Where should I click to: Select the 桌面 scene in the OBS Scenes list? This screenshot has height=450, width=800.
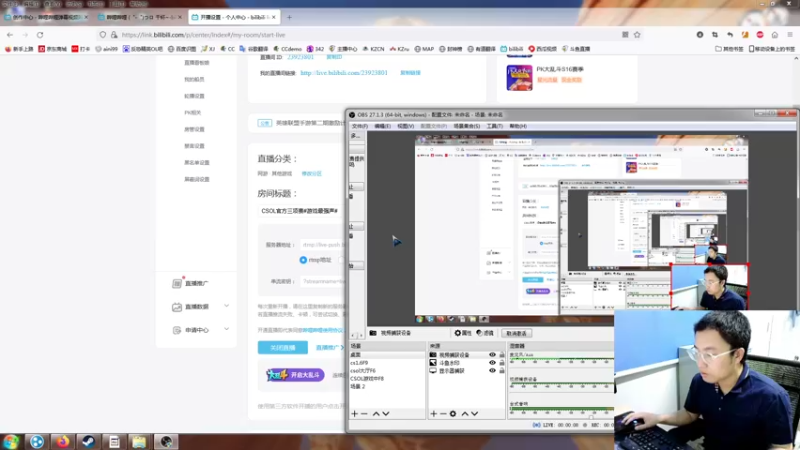(387, 355)
